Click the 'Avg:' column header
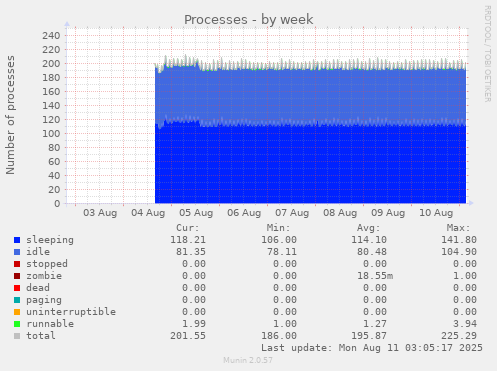 tap(368, 228)
